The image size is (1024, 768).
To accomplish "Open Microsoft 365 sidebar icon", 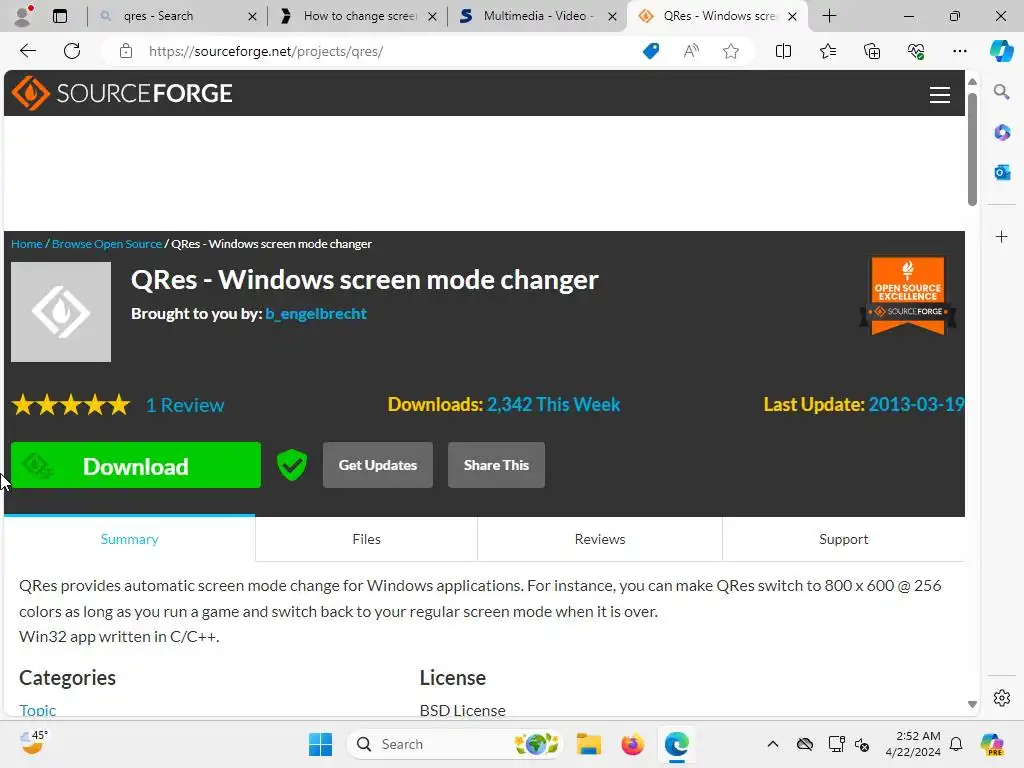I will coord(1002,133).
